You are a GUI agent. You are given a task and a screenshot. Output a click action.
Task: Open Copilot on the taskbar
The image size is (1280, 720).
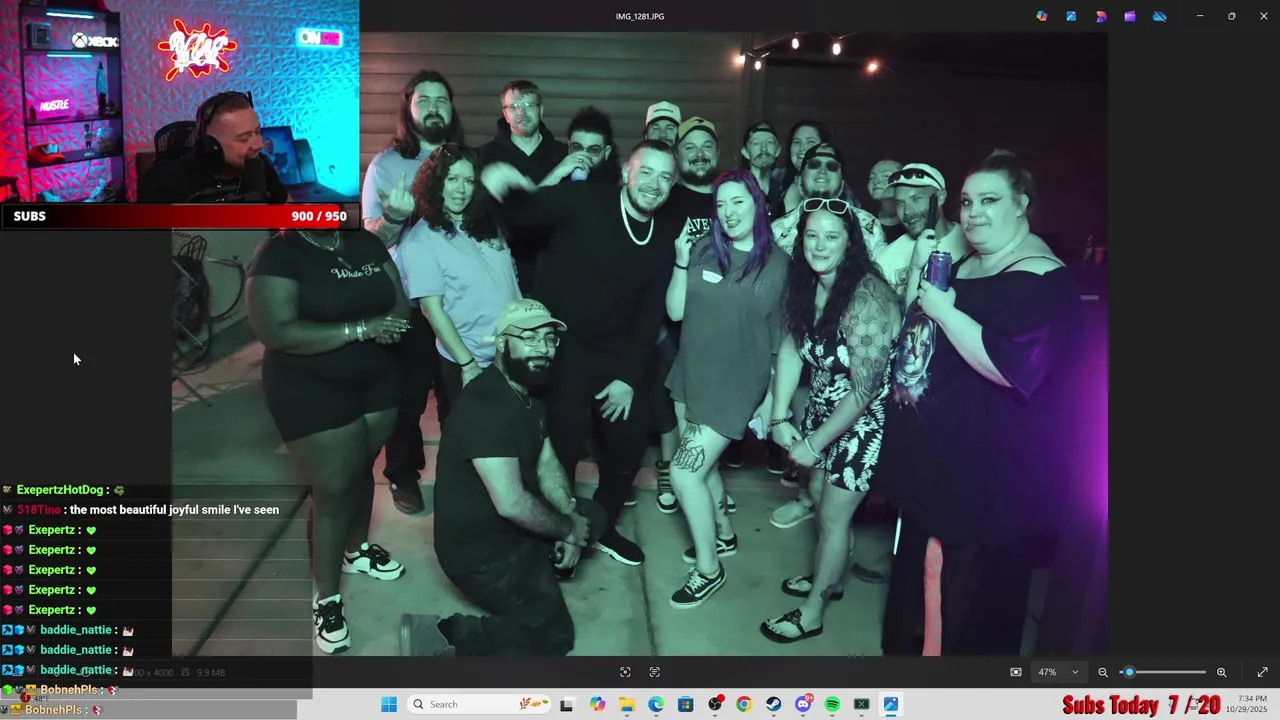point(597,704)
